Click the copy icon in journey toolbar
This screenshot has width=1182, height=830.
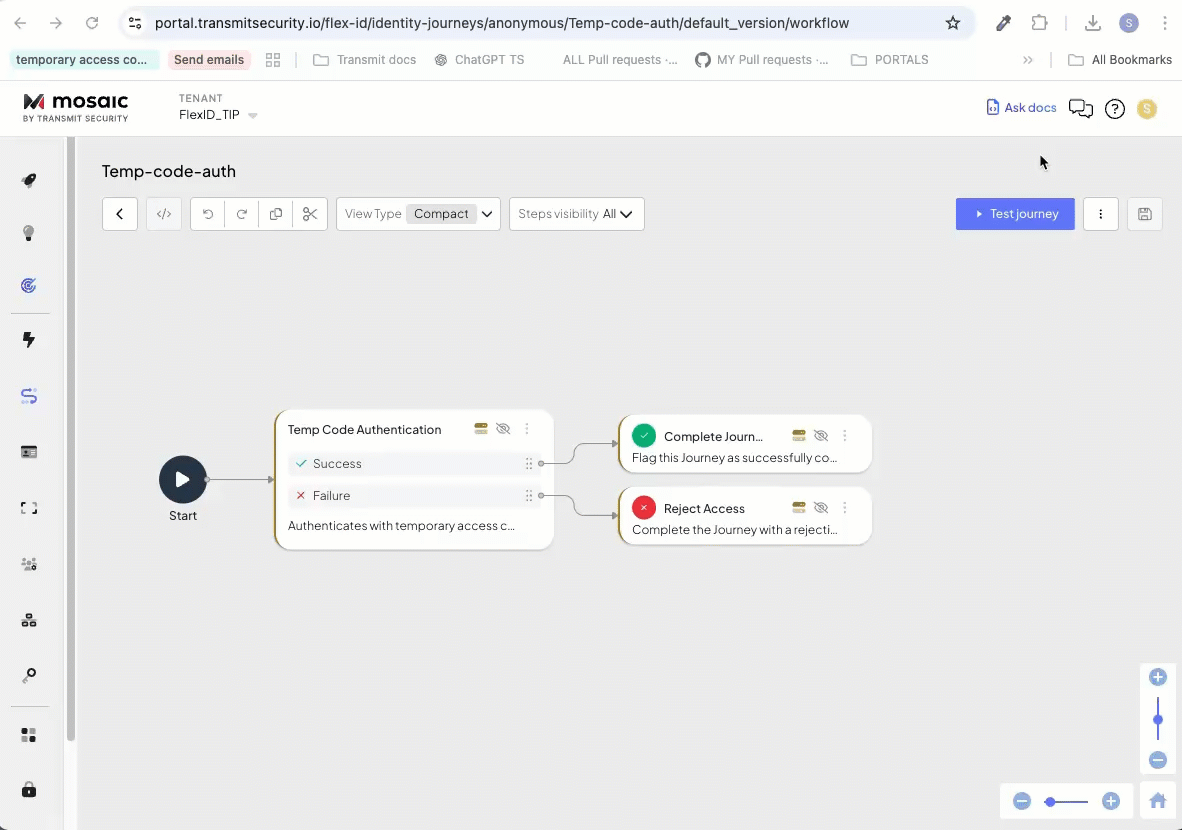276,214
